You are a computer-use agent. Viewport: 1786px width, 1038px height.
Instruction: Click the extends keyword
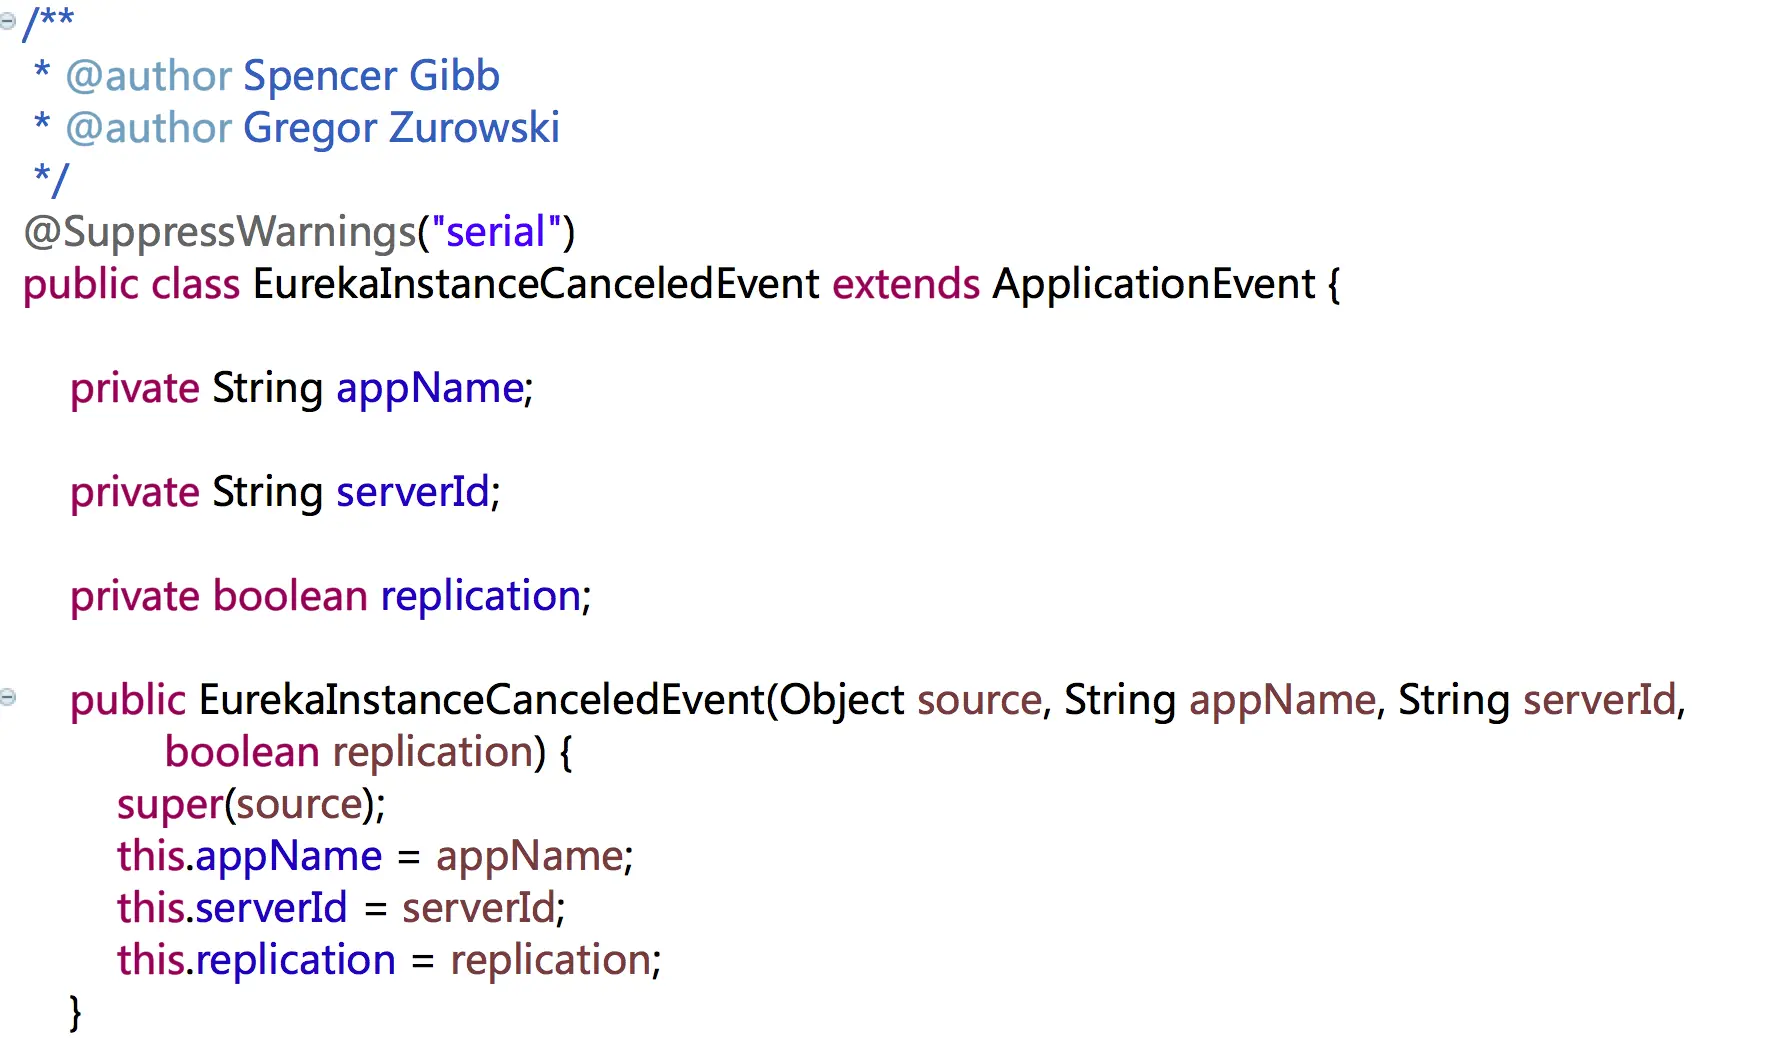(x=905, y=284)
